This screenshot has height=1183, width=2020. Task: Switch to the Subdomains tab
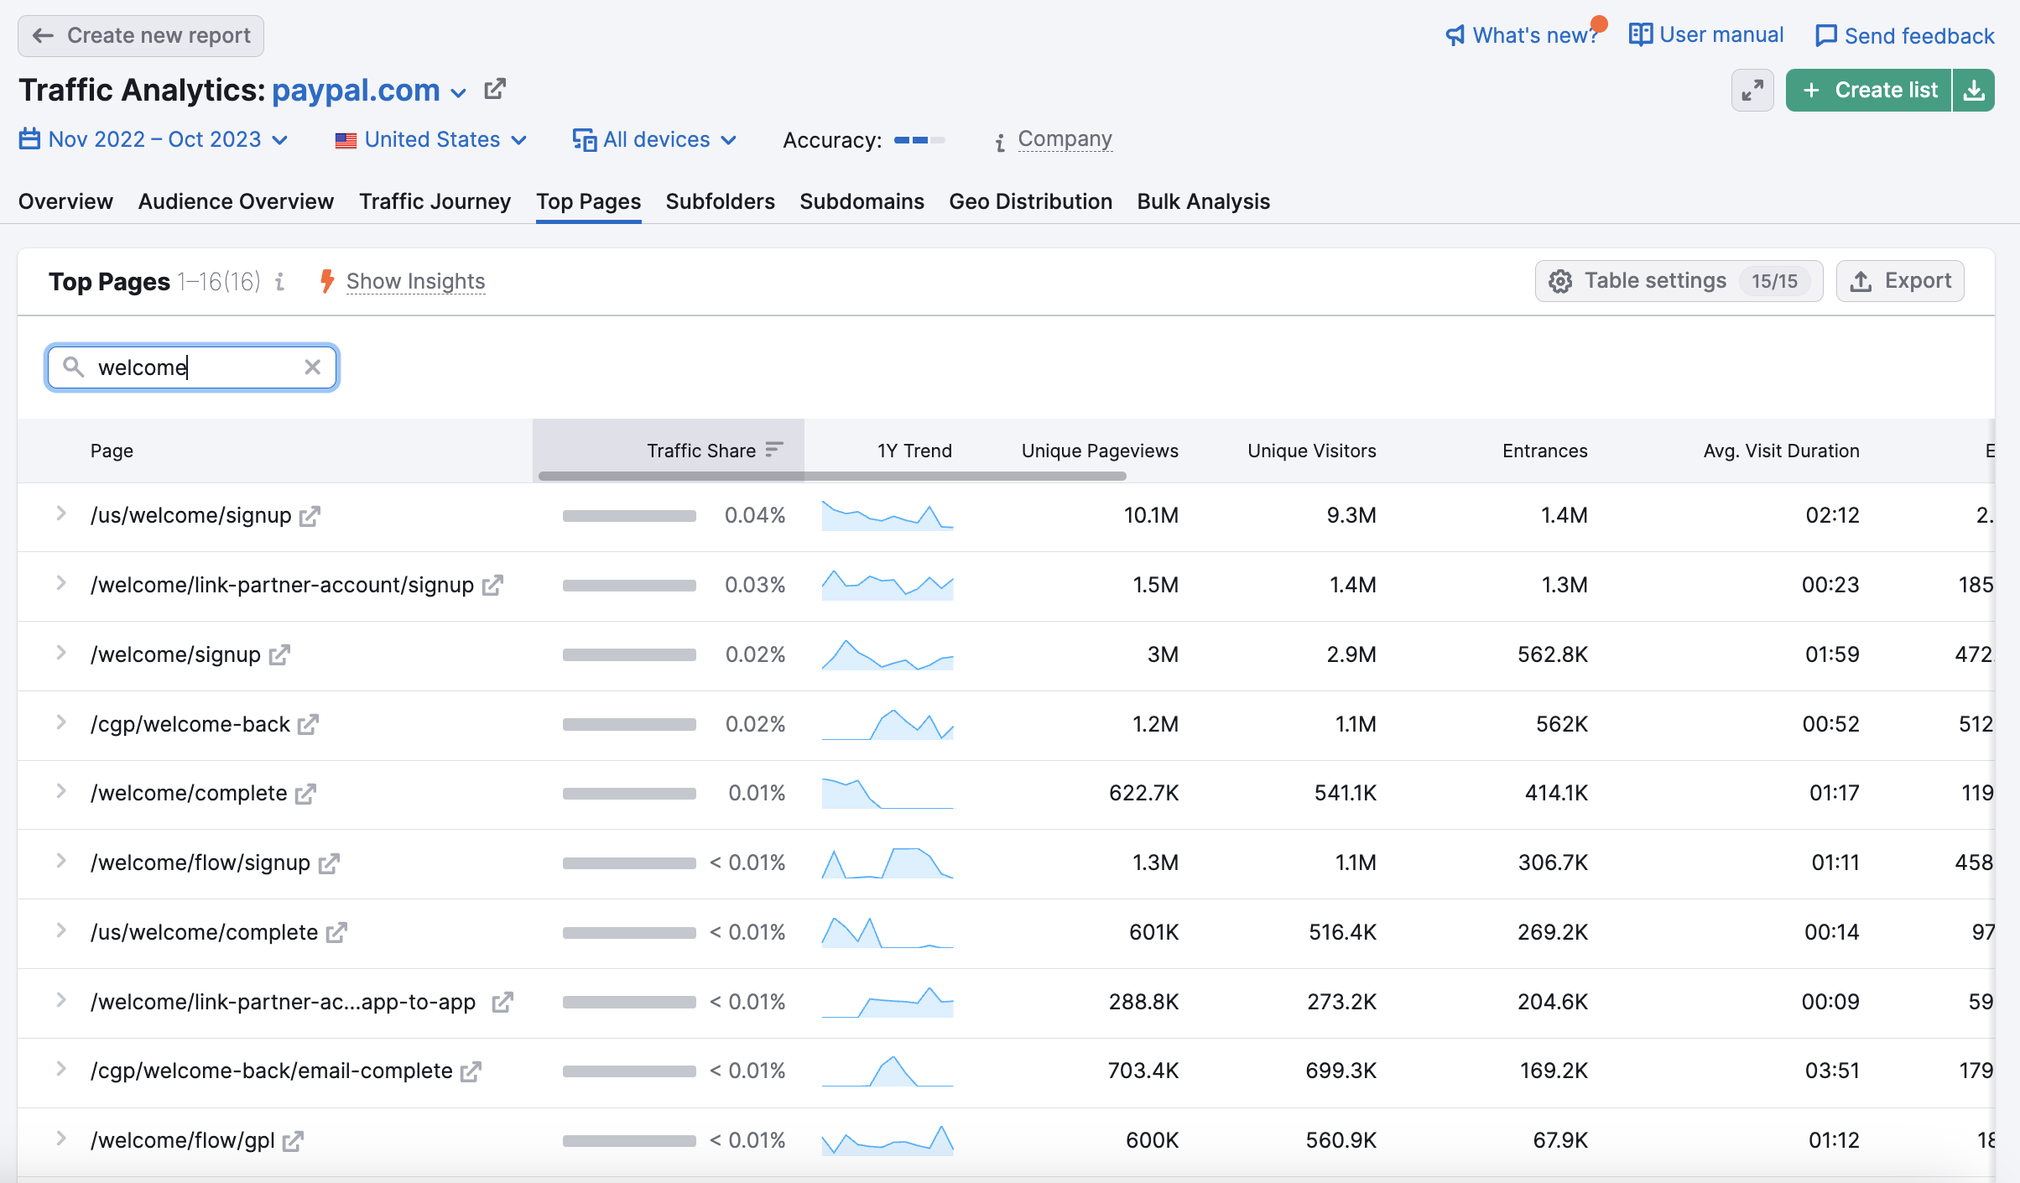[x=862, y=201]
